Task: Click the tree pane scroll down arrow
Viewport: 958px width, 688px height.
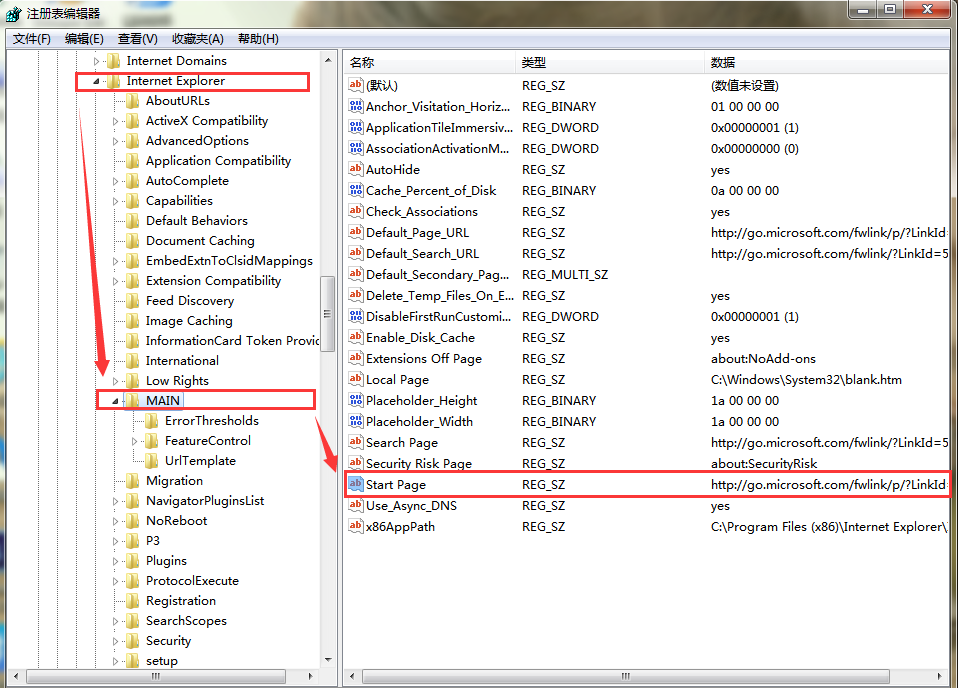Action: 328,660
